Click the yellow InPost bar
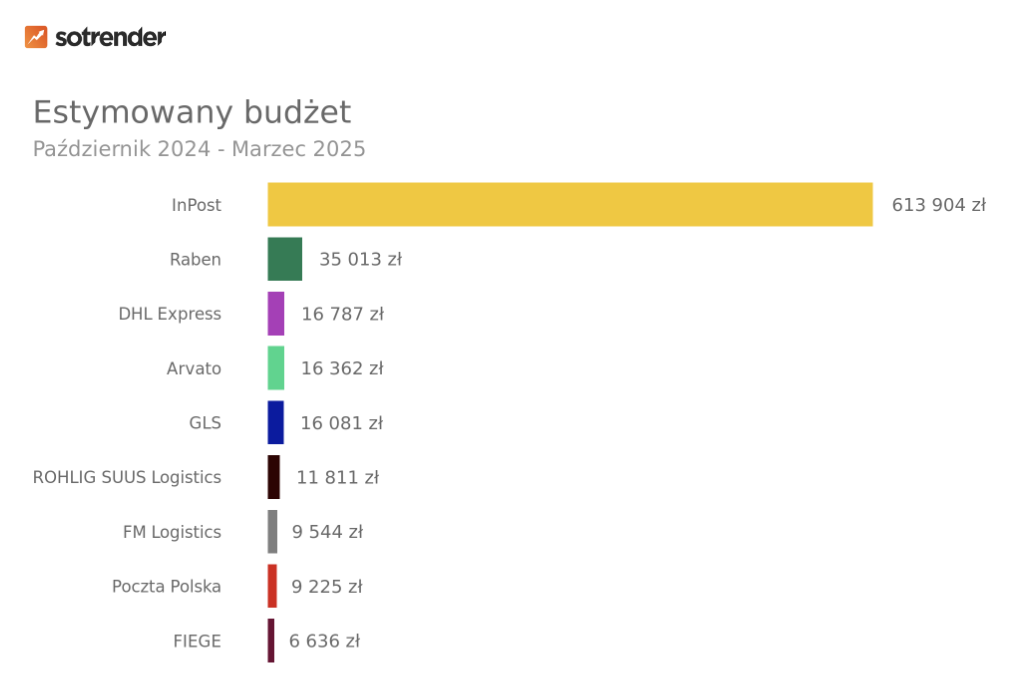The width and height of the screenshot is (1032, 682). tap(570, 205)
